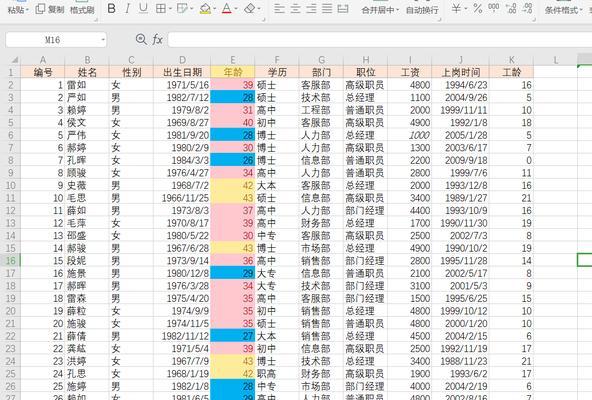The height and width of the screenshot is (400, 592).
Task: Click the eraser clear-format icon
Action: click(250, 8)
